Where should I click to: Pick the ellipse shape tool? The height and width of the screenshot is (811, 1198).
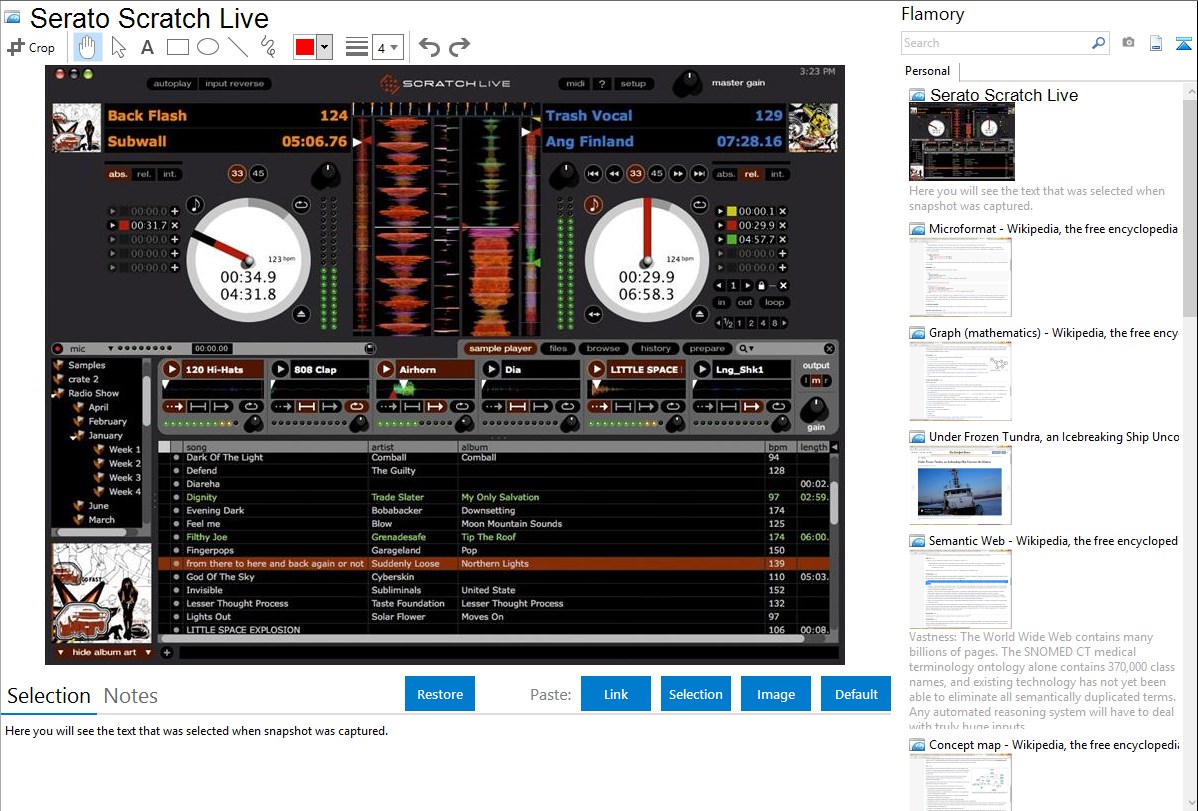[x=208, y=47]
